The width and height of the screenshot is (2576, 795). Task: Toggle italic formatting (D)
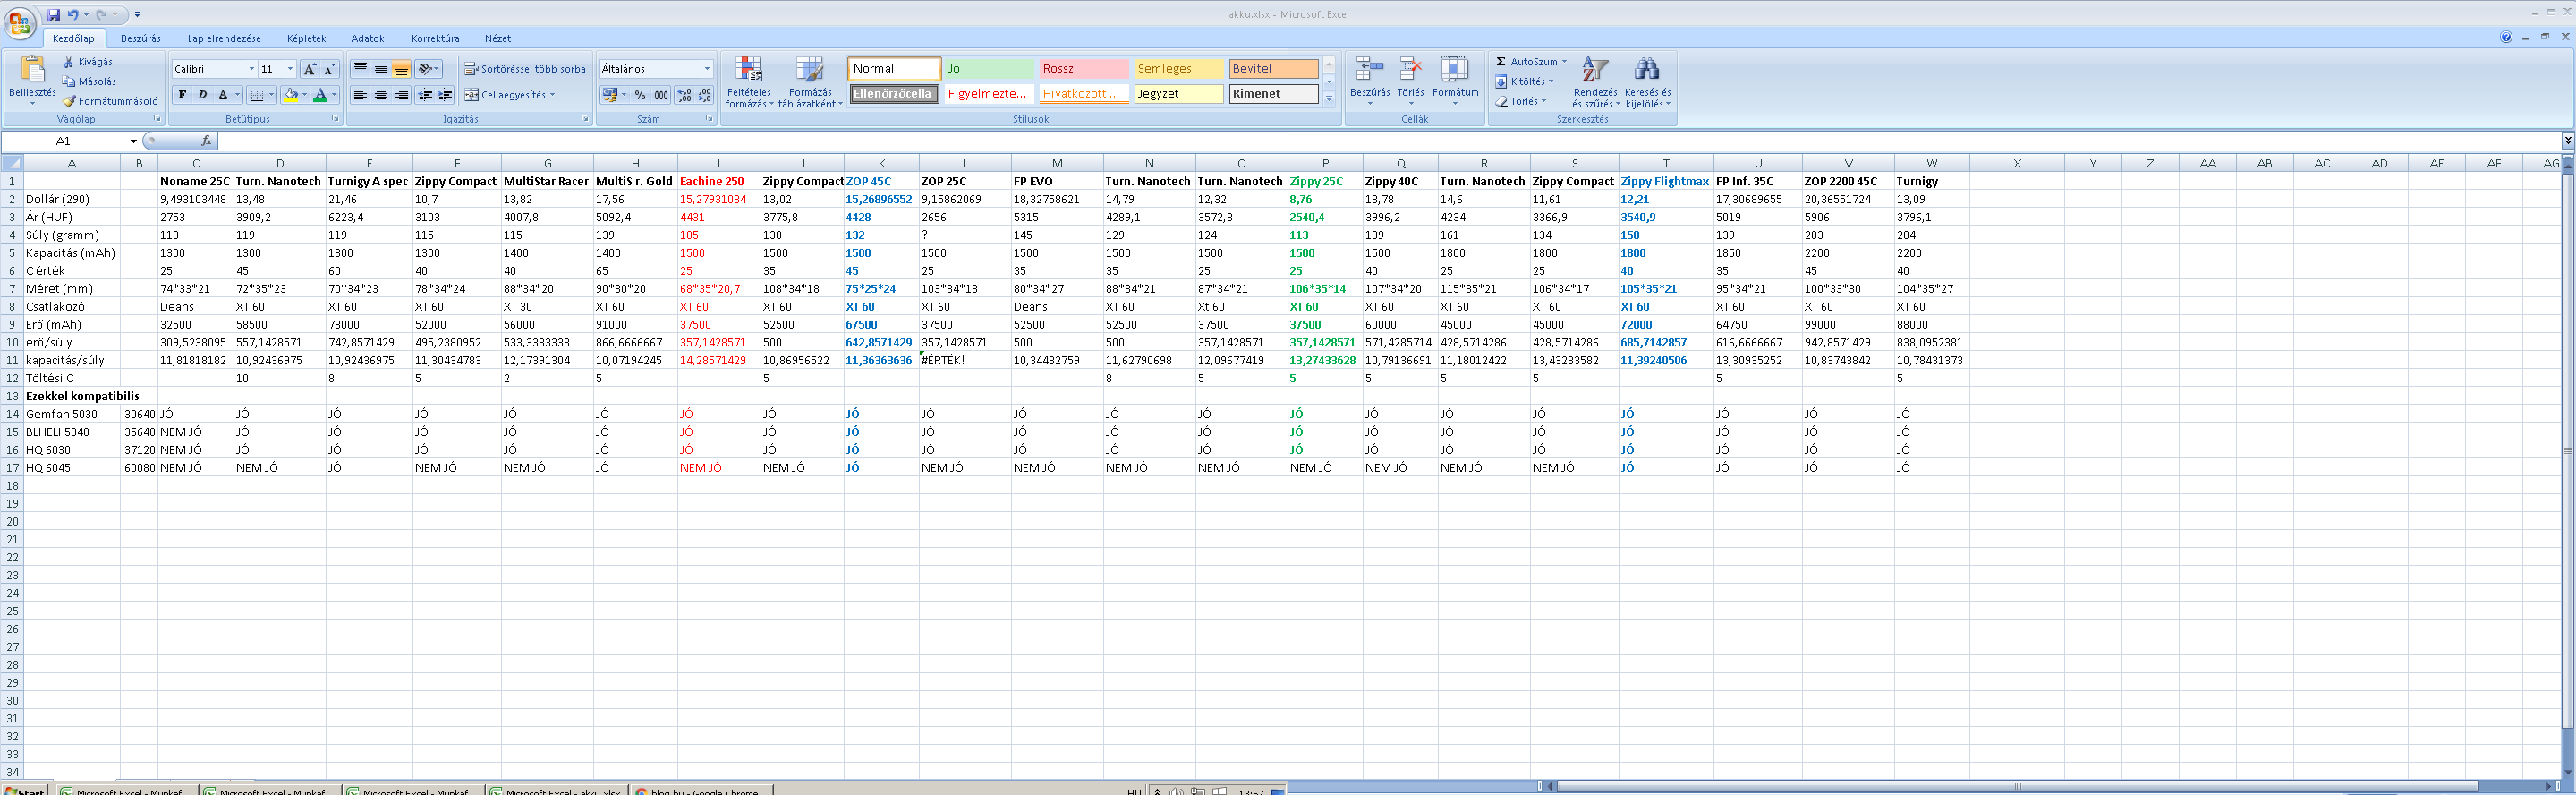(x=202, y=95)
